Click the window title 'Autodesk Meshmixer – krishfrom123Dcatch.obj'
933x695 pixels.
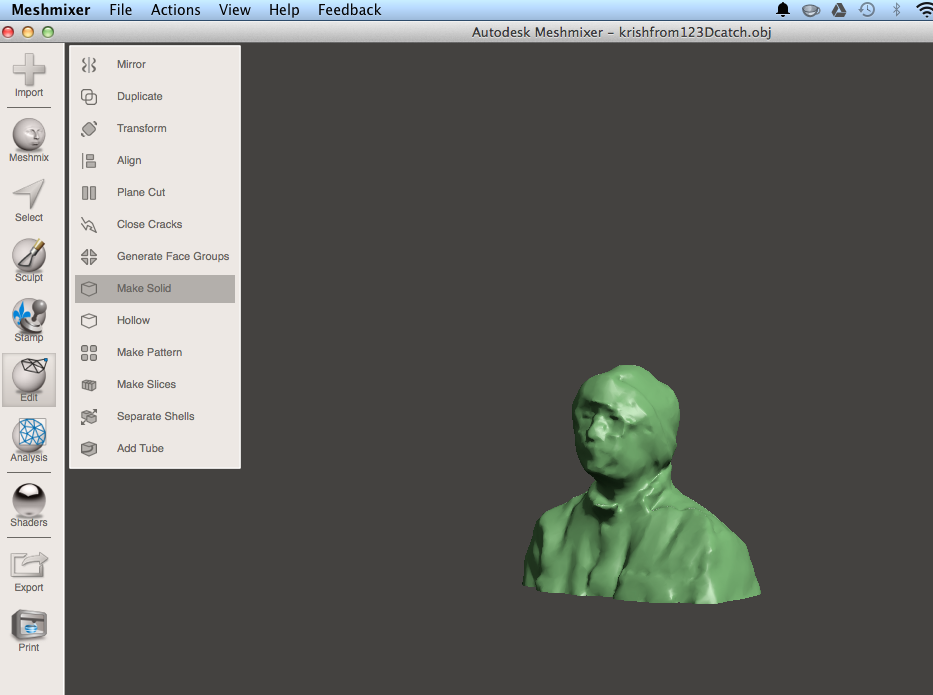tap(621, 32)
